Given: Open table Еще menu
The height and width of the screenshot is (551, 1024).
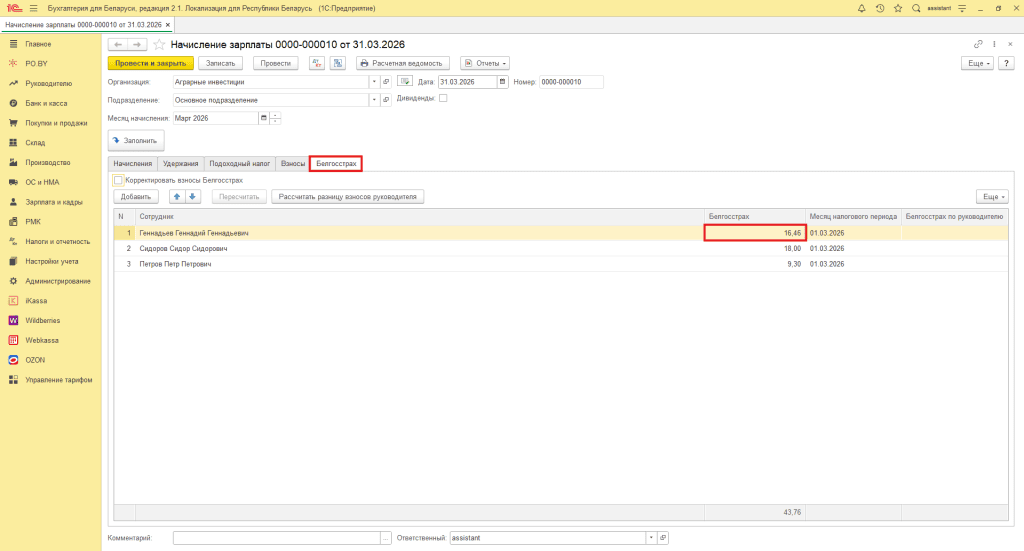Looking at the screenshot, I should (992, 197).
